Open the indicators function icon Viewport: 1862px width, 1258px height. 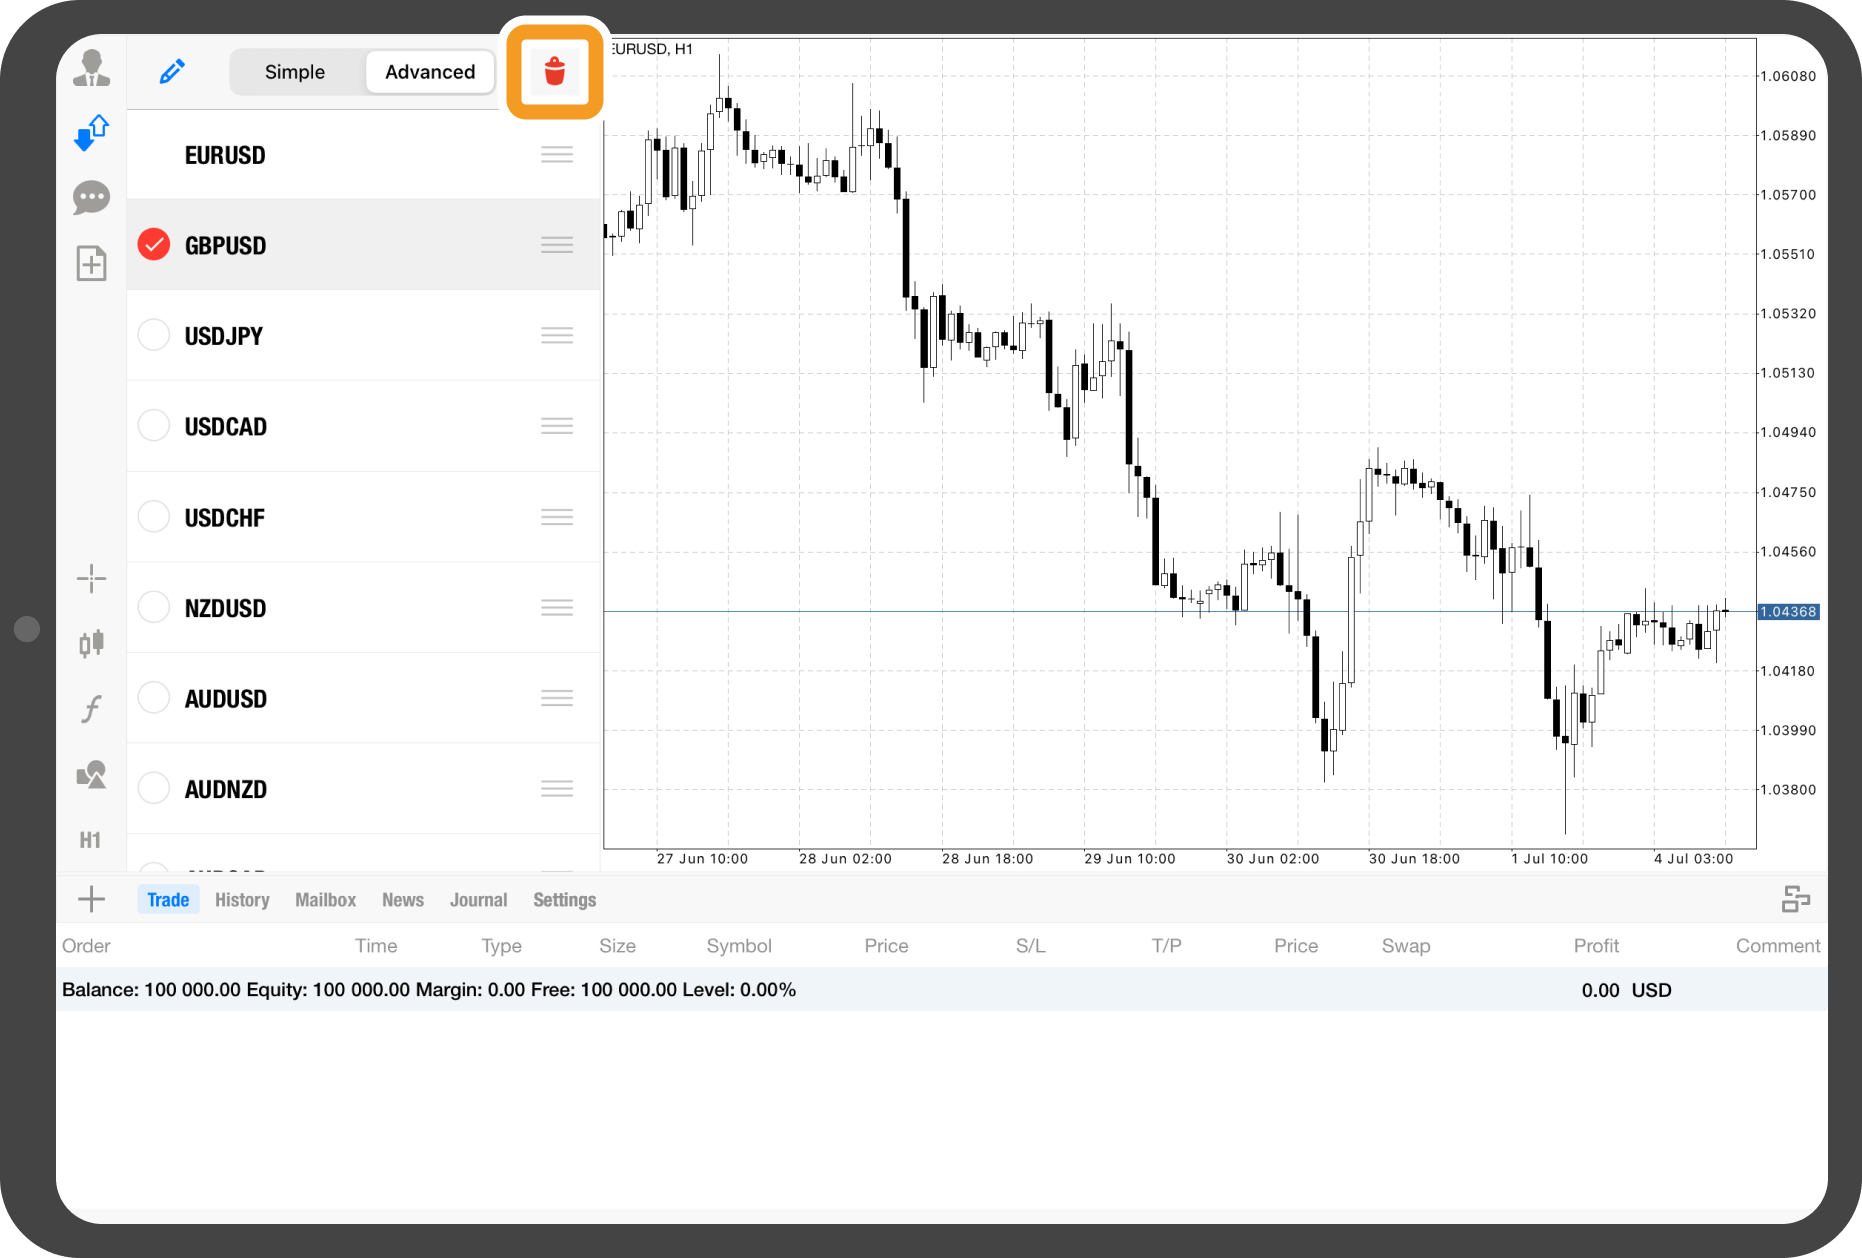(91, 709)
